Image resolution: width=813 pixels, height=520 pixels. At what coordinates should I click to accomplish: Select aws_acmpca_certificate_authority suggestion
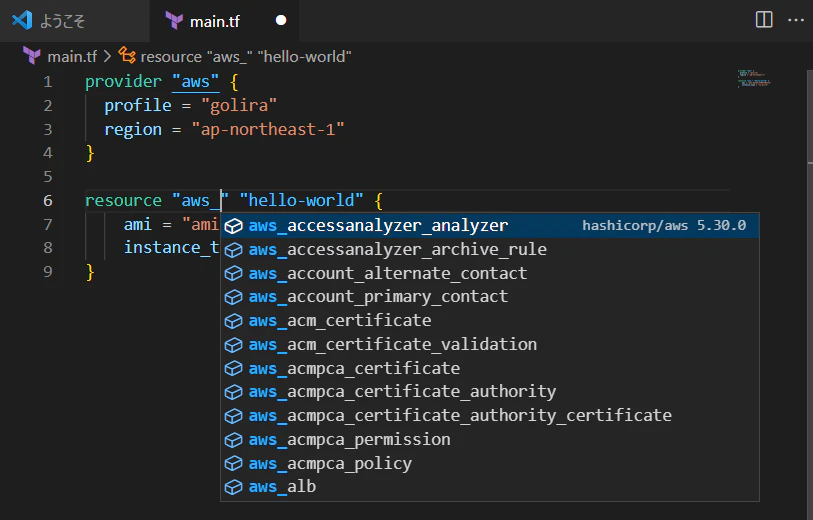click(x=490, y=392)
